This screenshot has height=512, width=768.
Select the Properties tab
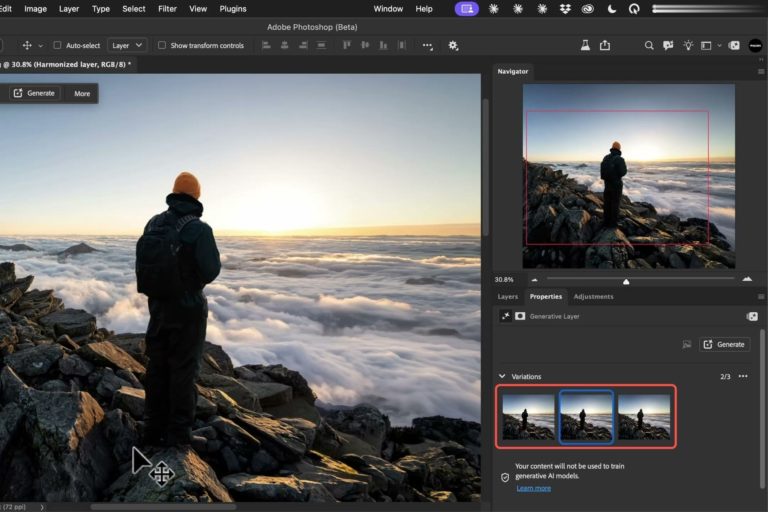(x=546, y=296)
